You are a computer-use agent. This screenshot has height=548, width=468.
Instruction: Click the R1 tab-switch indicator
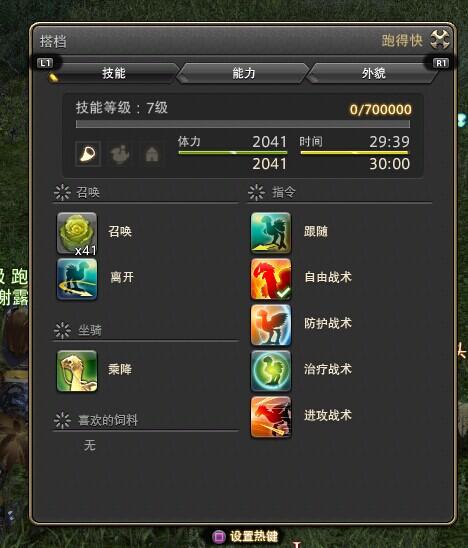click(x=441, y=63)
